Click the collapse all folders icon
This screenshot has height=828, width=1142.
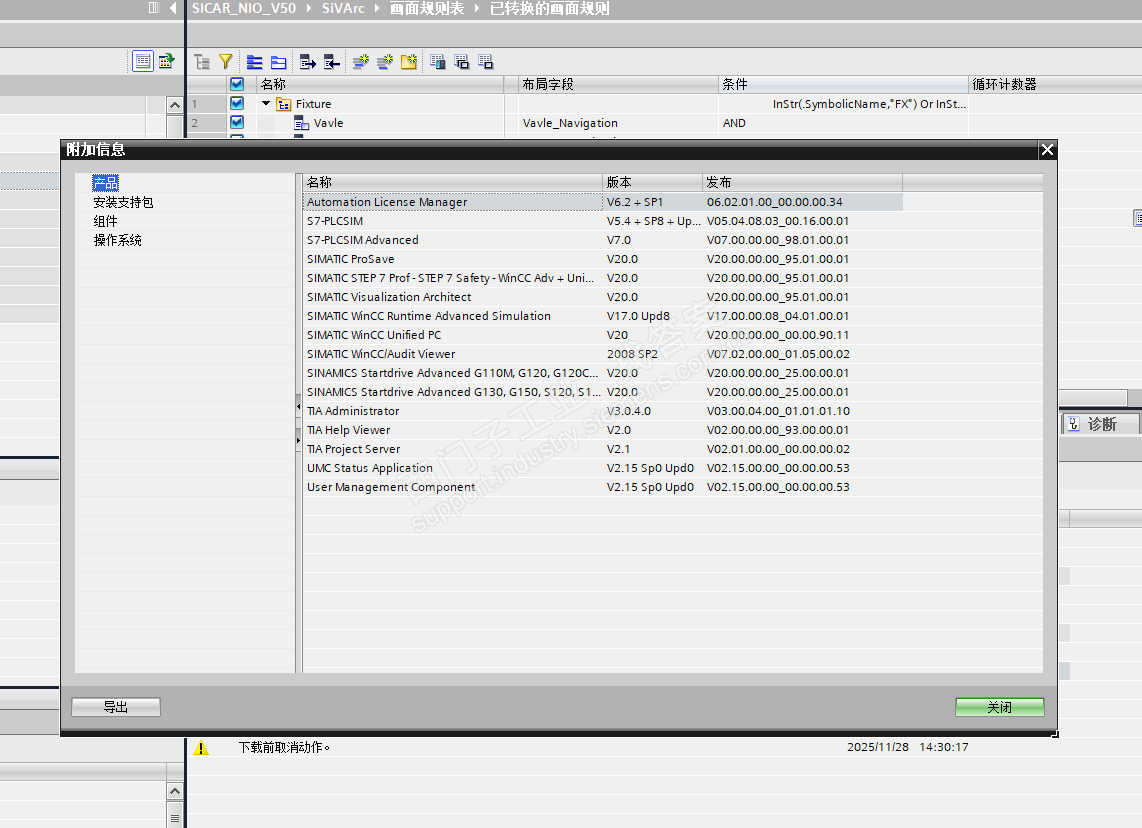278,62
